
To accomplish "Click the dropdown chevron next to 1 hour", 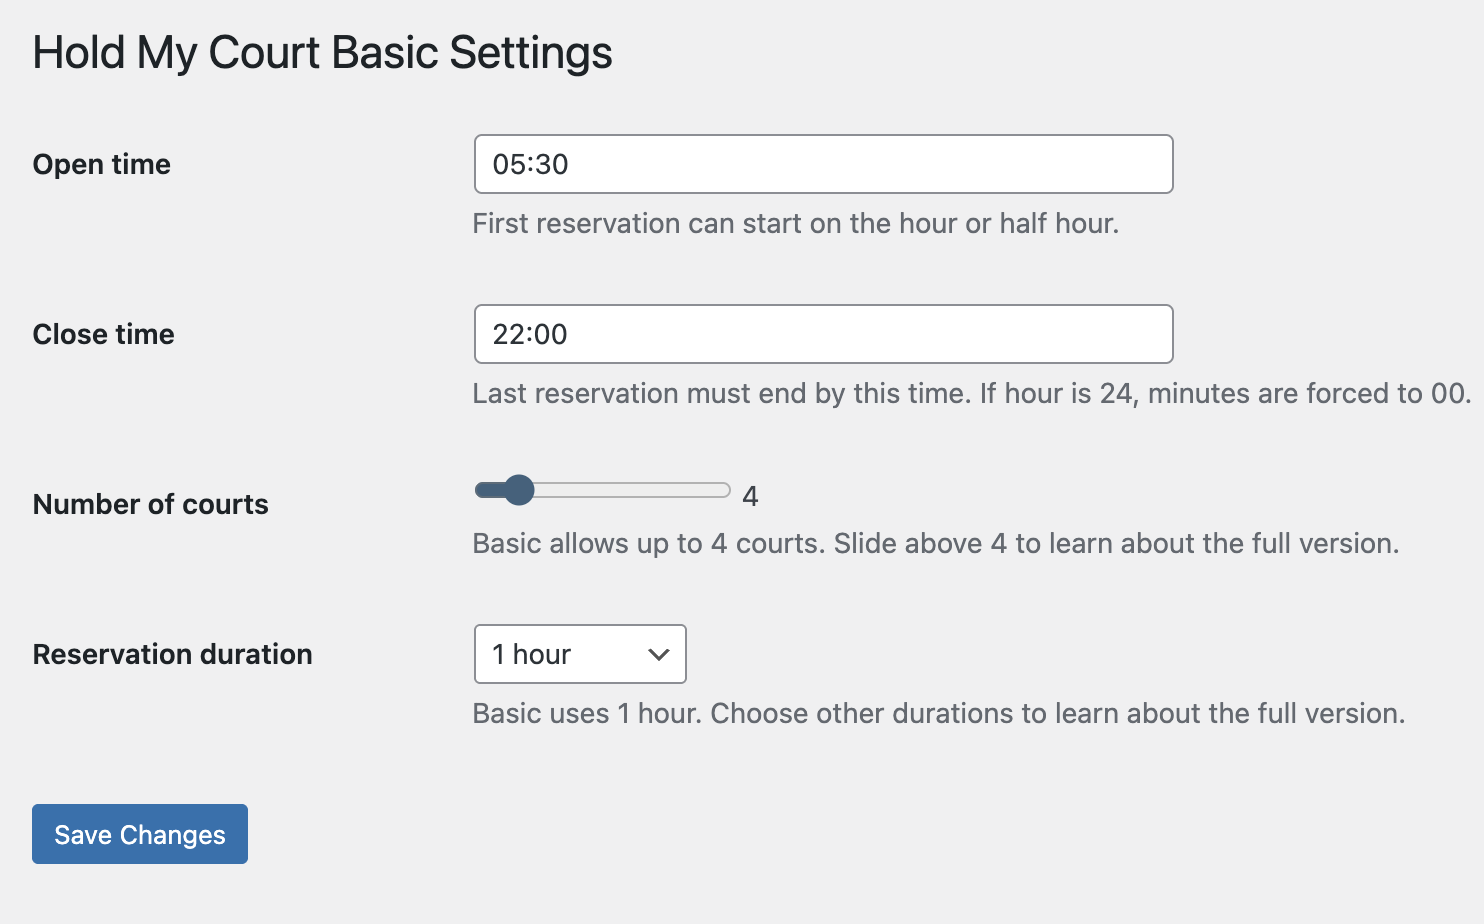I will click(657, 654).
